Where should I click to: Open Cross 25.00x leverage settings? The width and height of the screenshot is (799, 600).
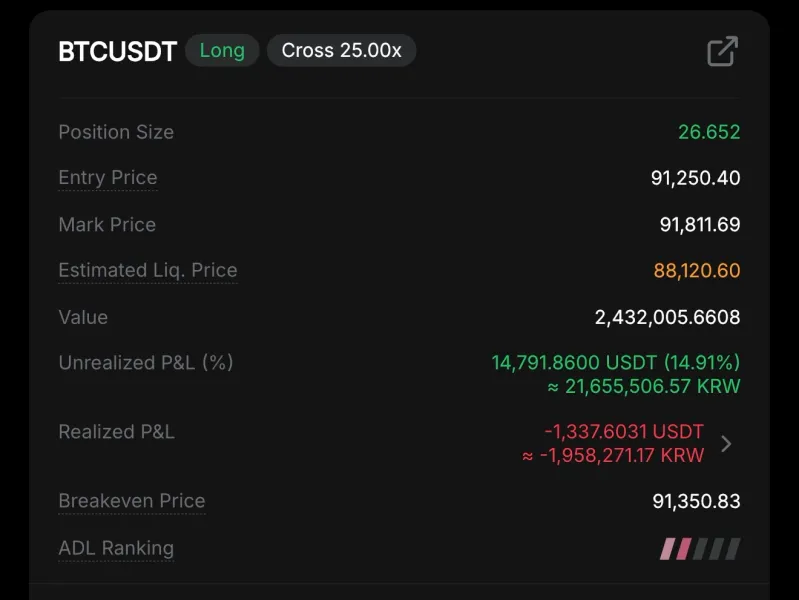pyautogui.click(x=341, y=51)
